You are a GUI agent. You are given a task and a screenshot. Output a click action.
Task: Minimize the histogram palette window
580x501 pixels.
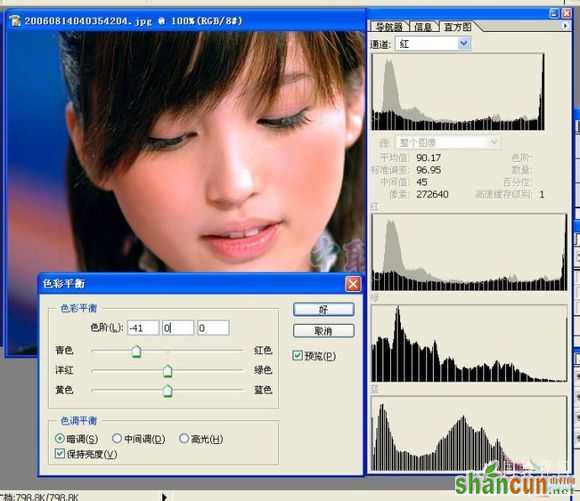(554, 14)
